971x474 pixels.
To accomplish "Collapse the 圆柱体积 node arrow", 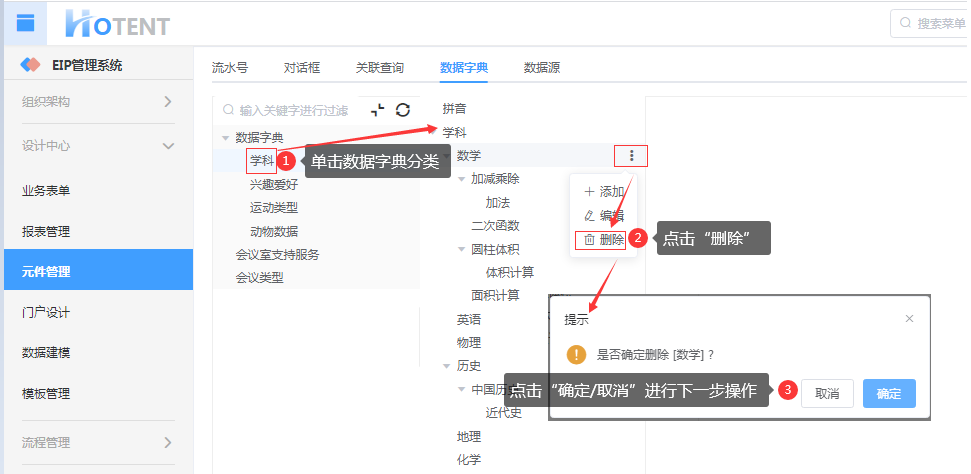I will click(x=461, y=249).
